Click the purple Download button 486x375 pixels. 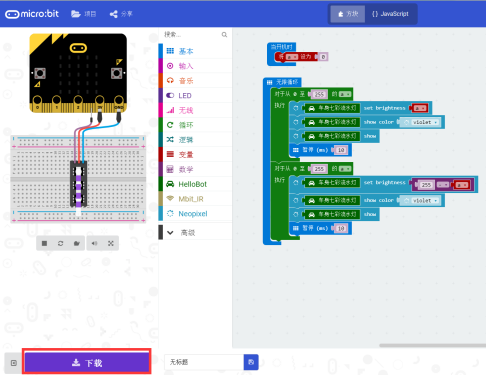click(87, 363)
